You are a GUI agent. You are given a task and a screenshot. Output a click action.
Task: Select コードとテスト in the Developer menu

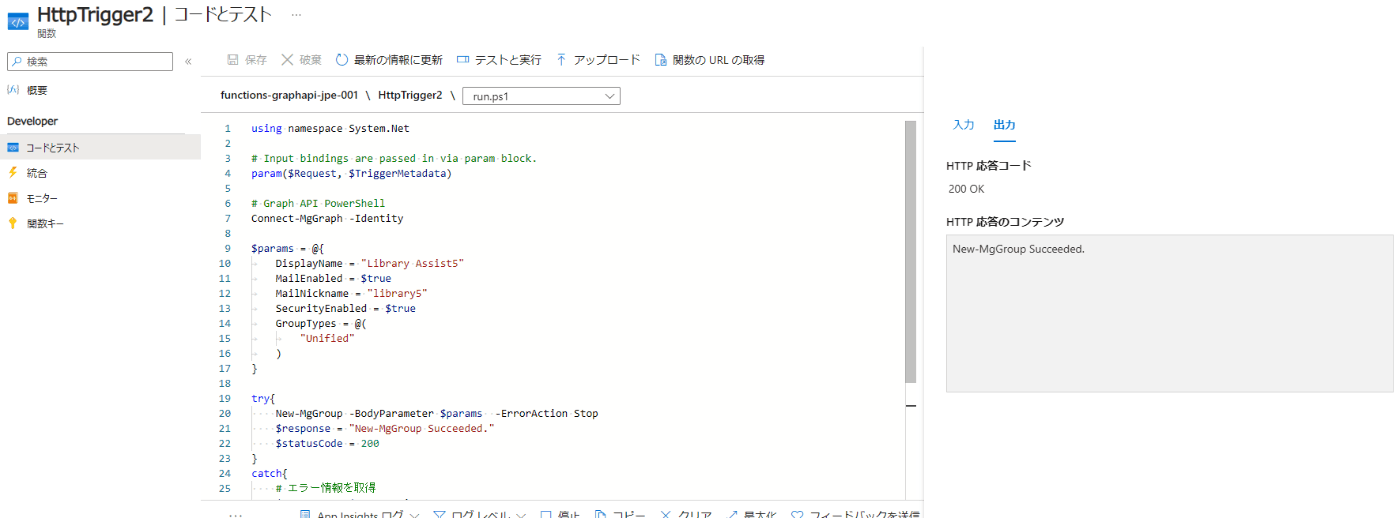[x=100, y=147]
